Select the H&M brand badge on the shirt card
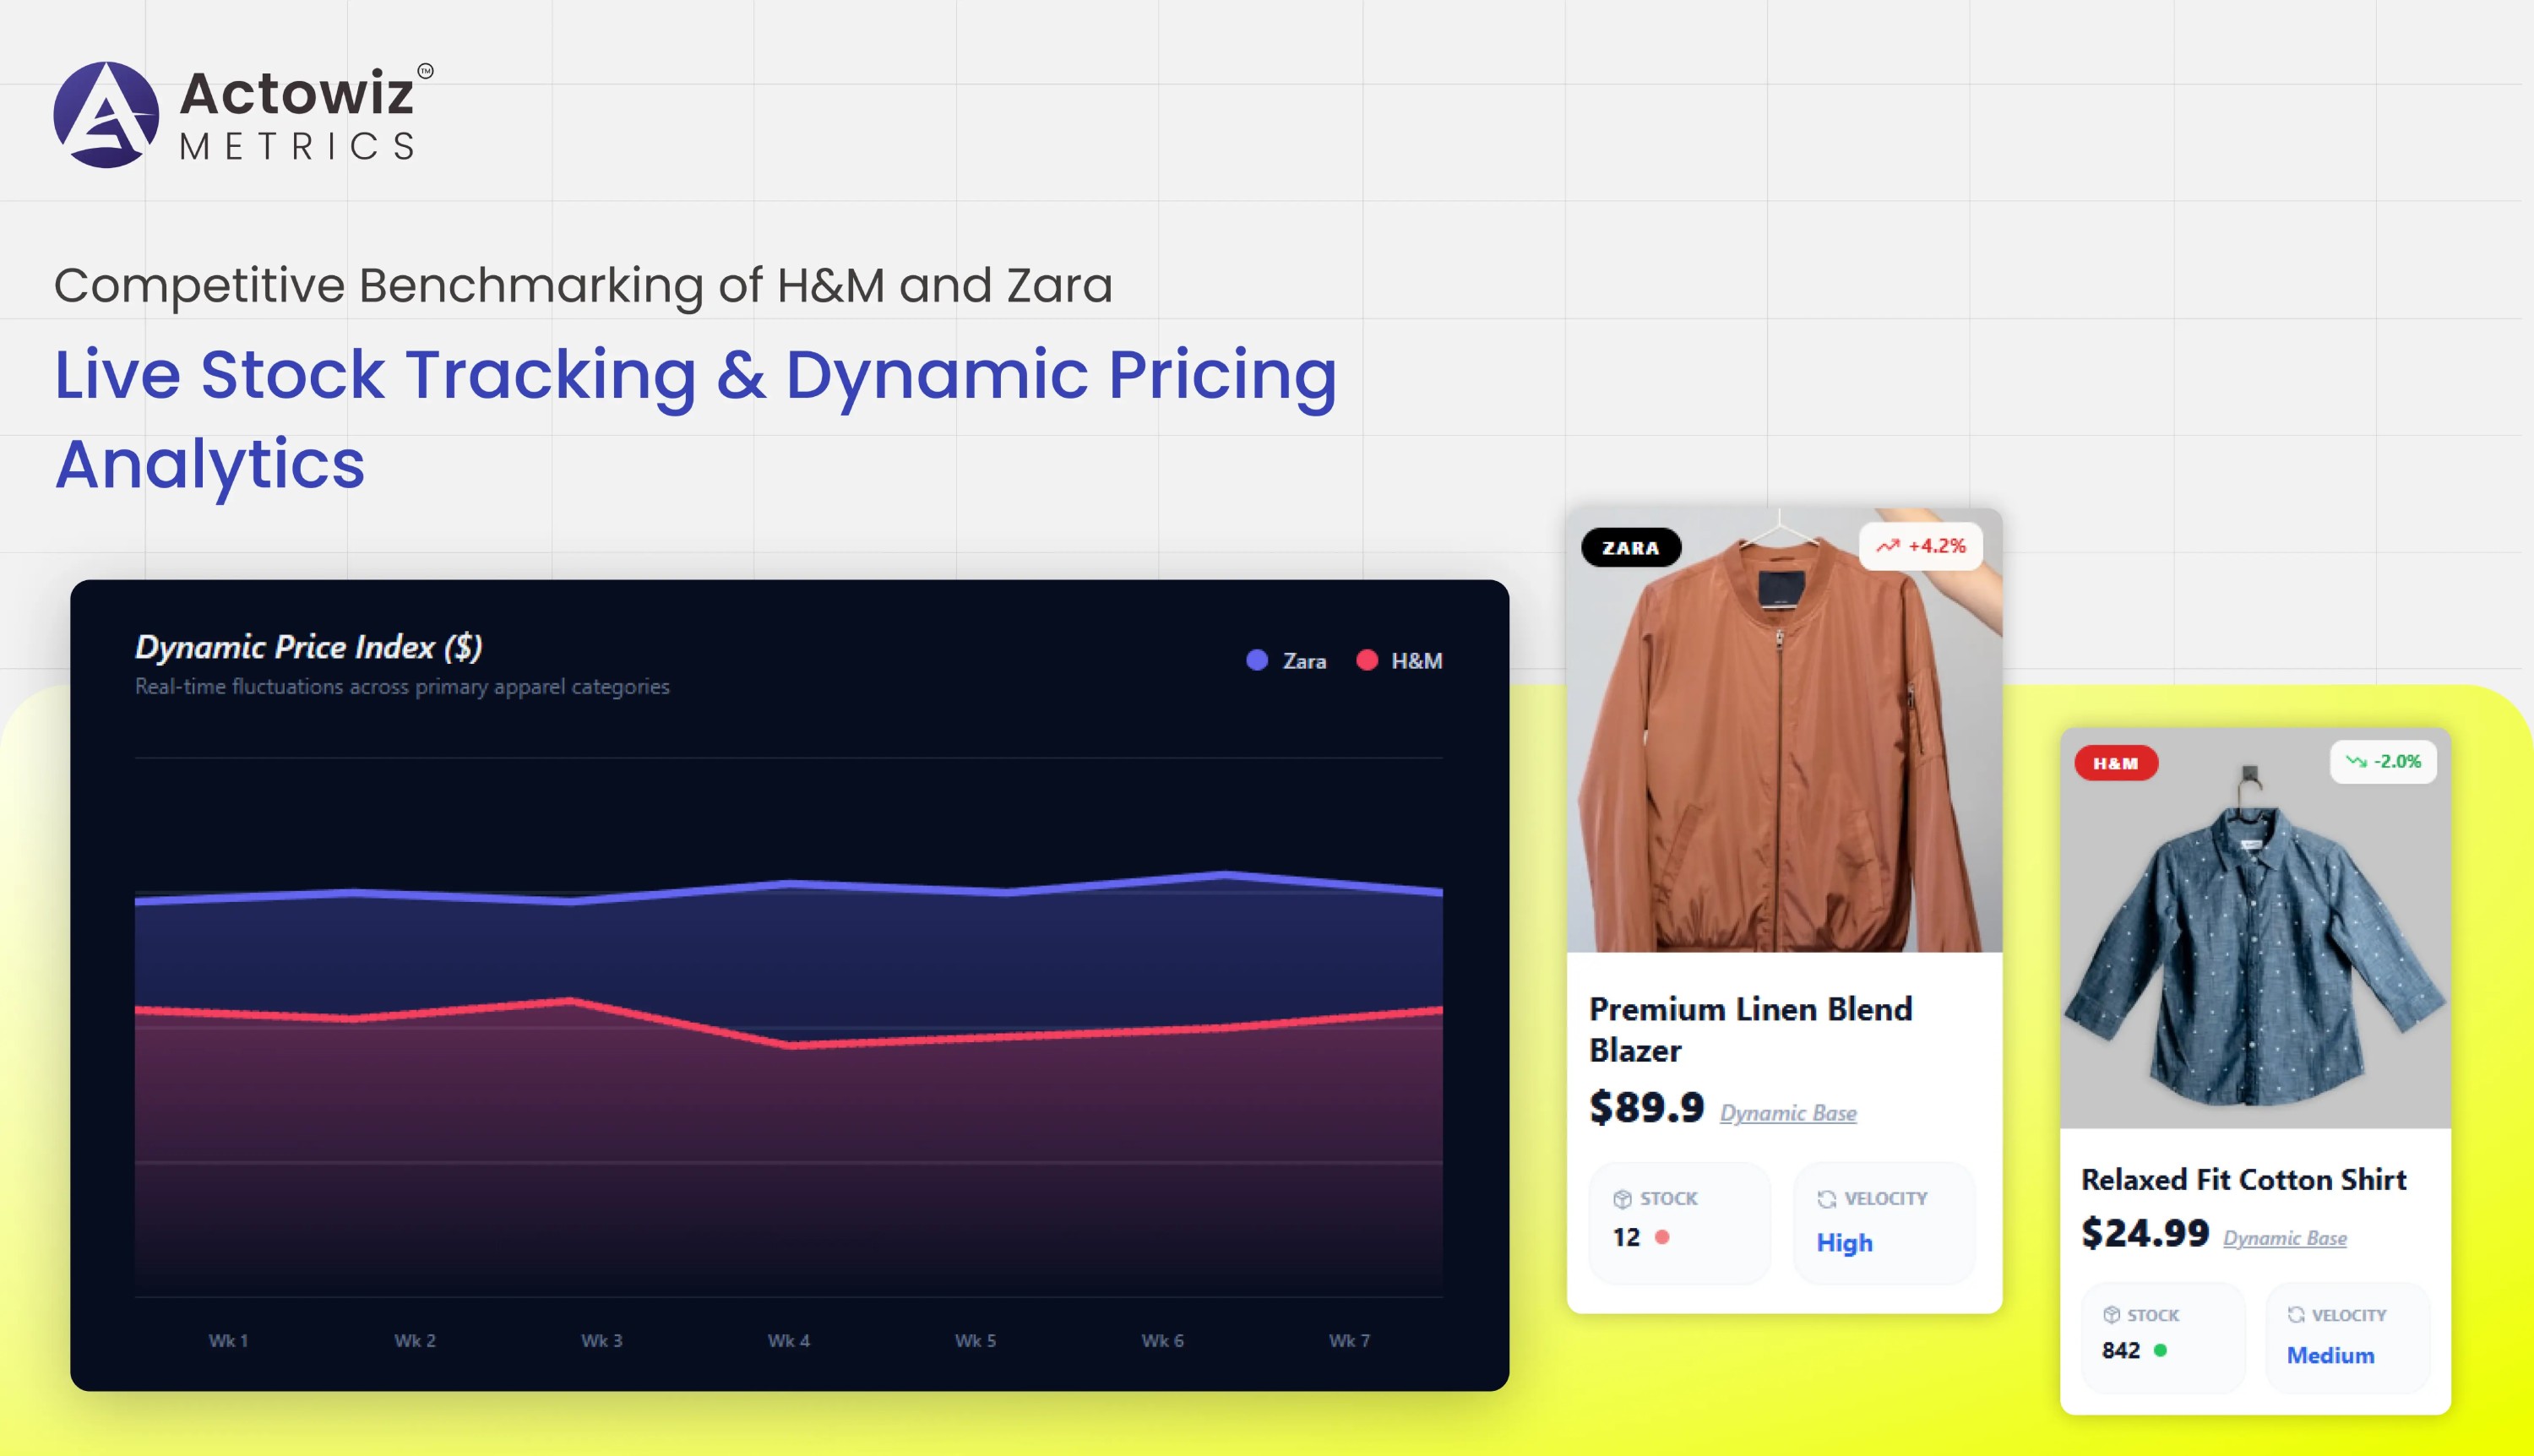Viewport: 2534px width, 1456px height. pyautogui.click(x=2116, y=763)
